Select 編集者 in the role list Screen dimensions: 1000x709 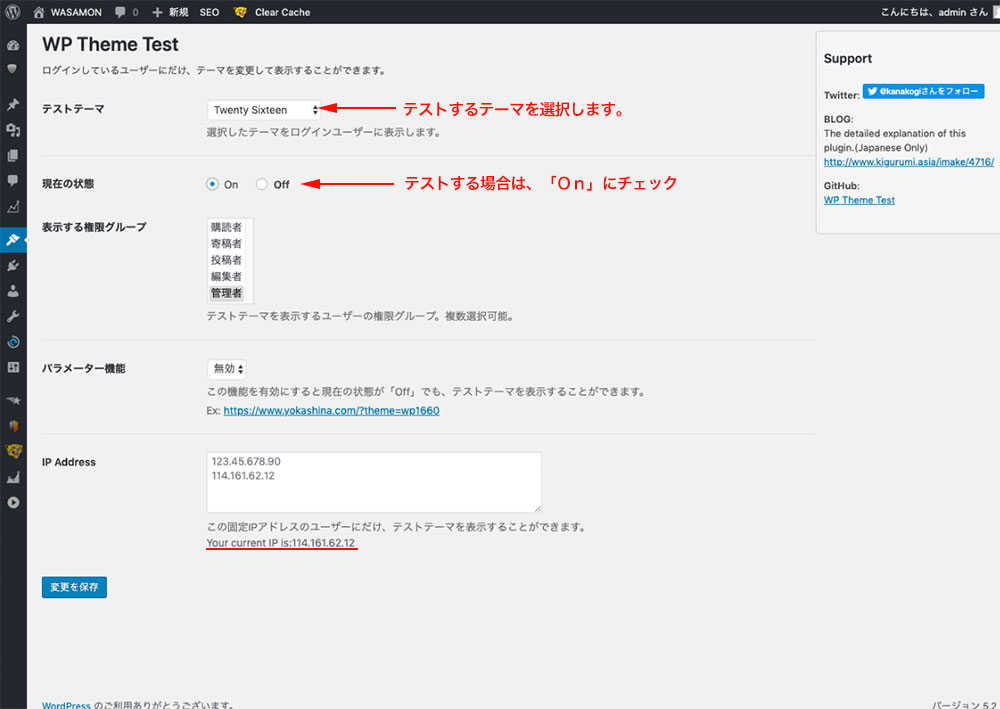[x=226, y=277]
